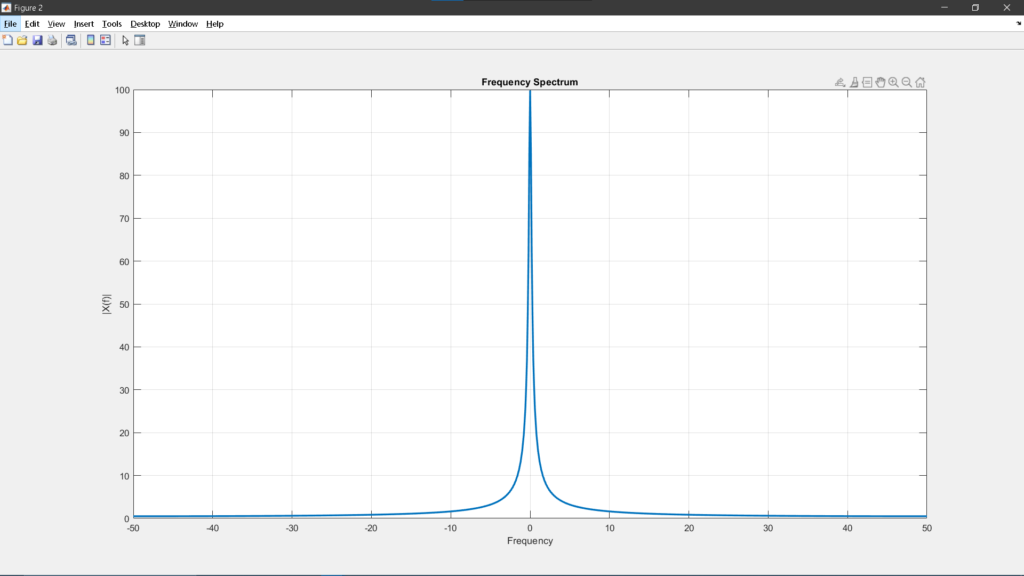
Task: Click the Link Plot toolbar icon
Action: [71, 40]
